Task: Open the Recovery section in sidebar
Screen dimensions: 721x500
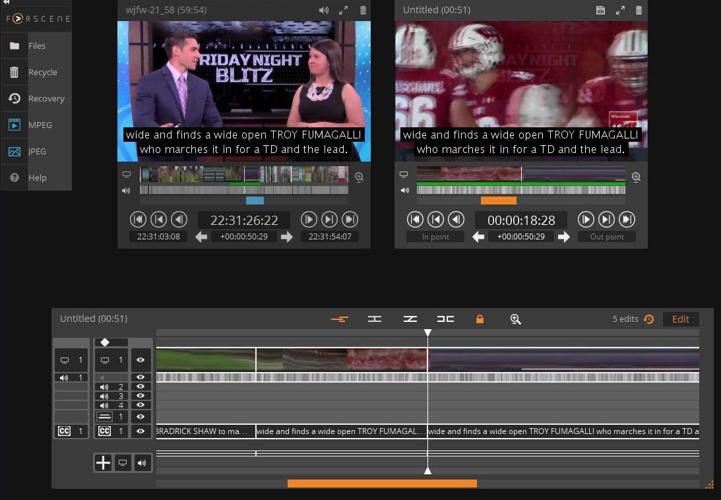Action: [x=36, y=98]
